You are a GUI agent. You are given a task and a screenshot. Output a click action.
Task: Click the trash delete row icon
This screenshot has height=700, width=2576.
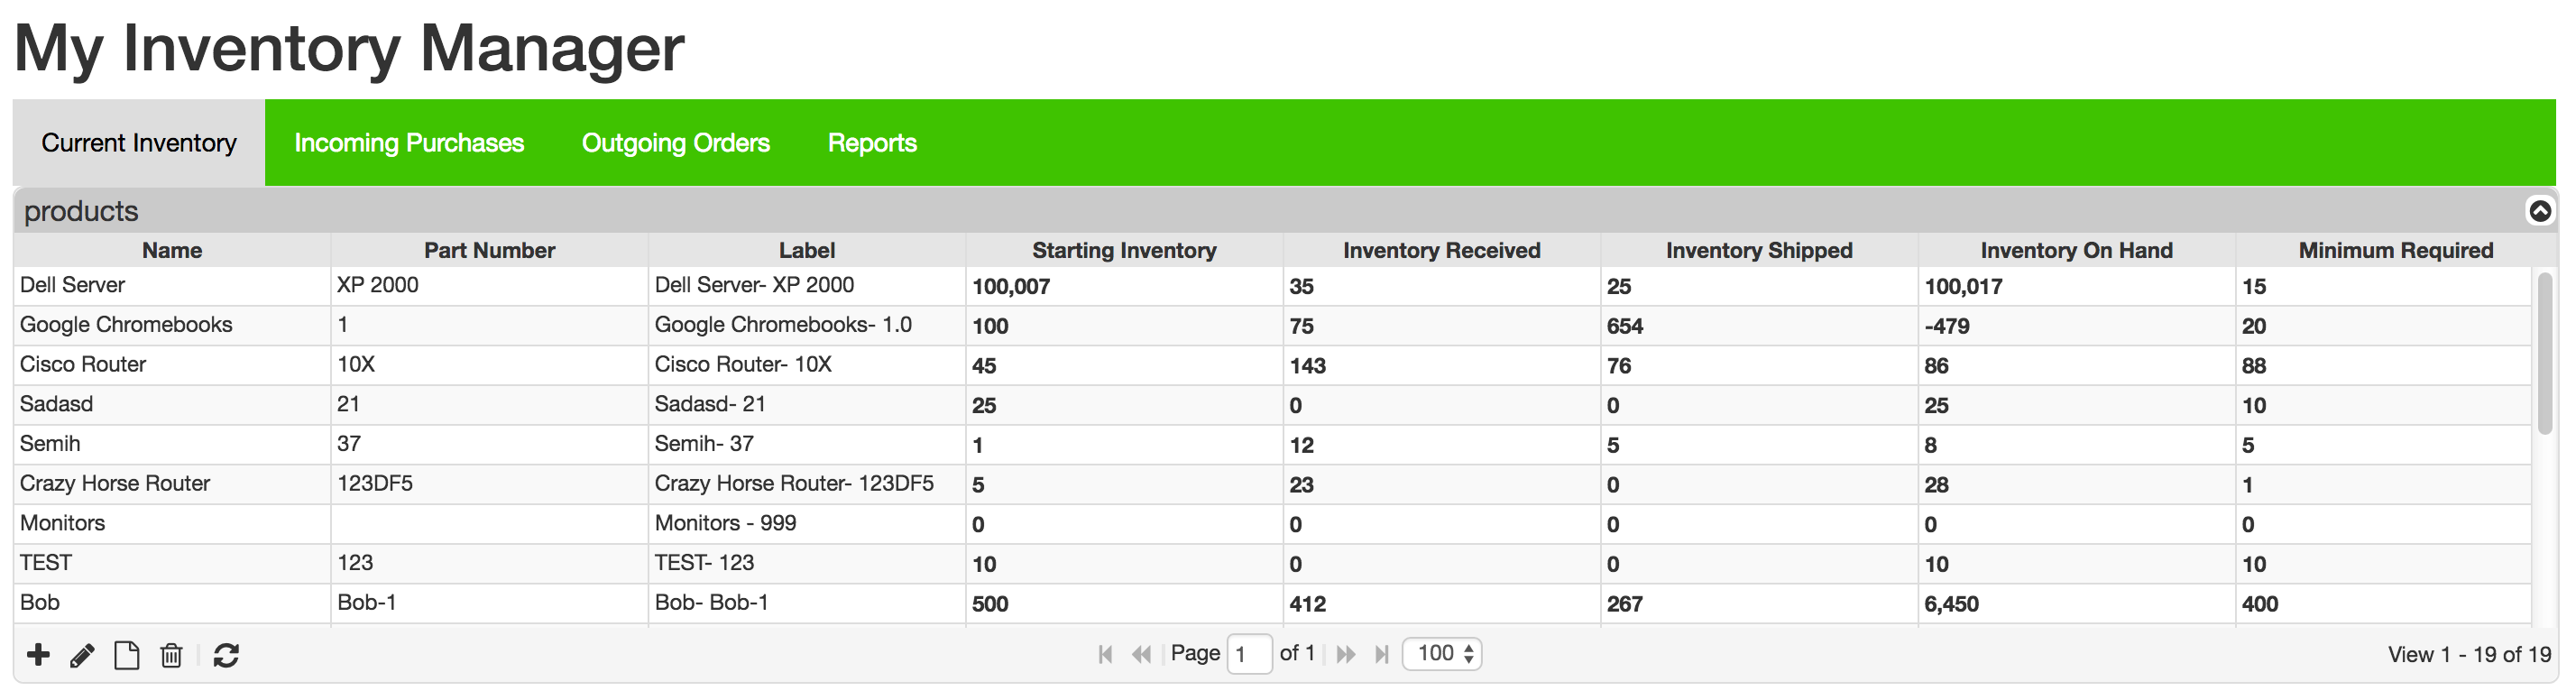point(171,656)
